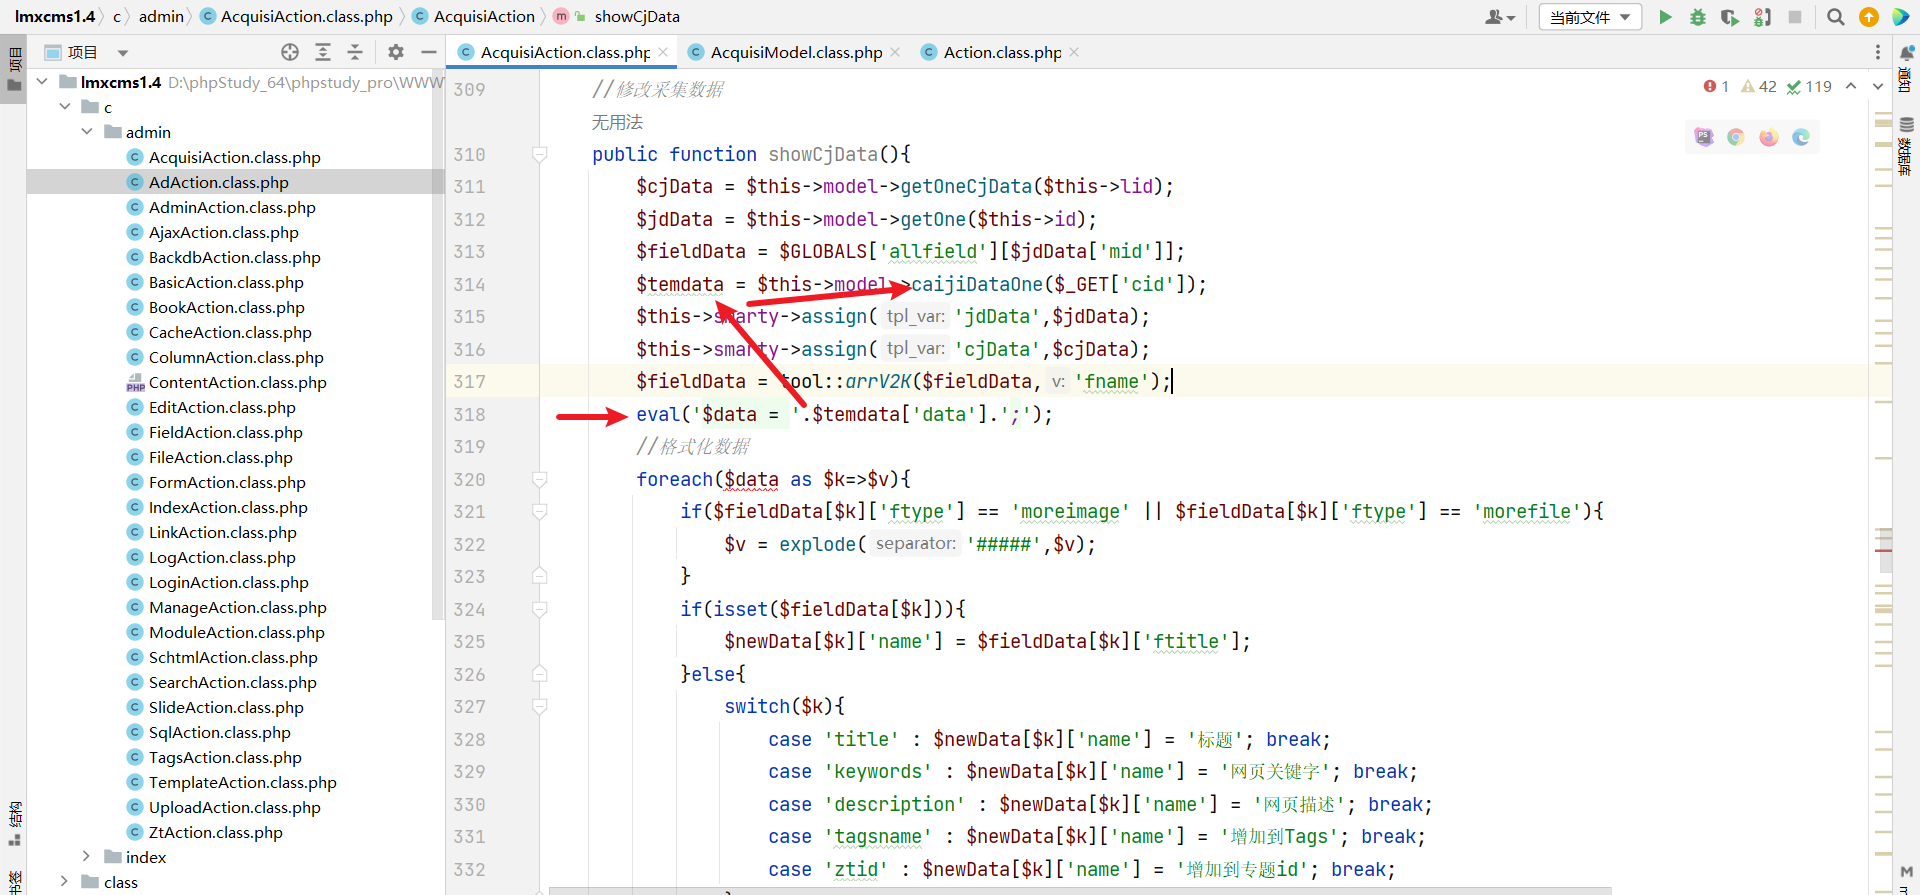Click AcquisiAction class breadcrumb

pyautogui.click(x=474, y=16)
